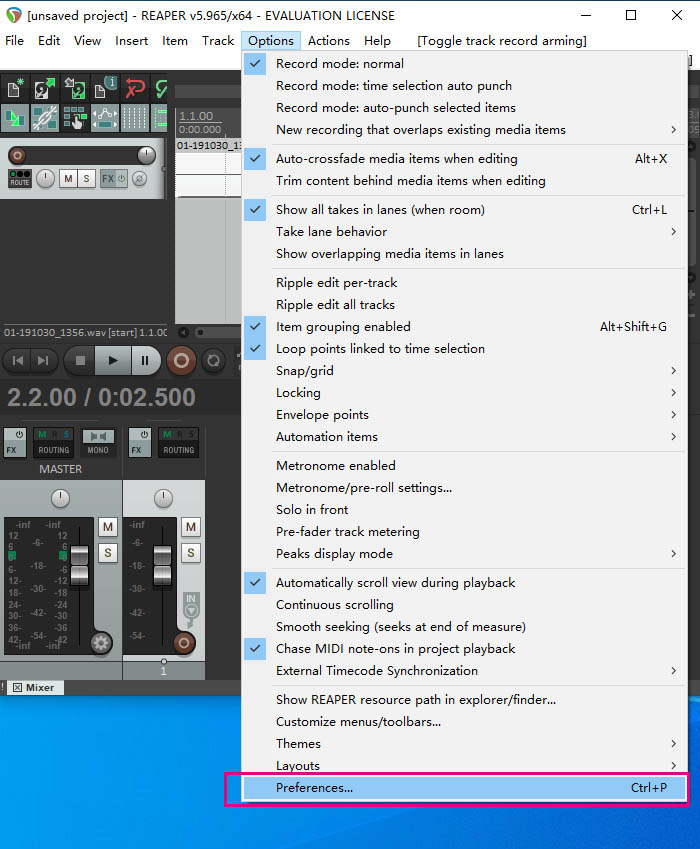Toggle auto-crossfade toolbar icon
The image size is (700, 849).
(15, 119)
